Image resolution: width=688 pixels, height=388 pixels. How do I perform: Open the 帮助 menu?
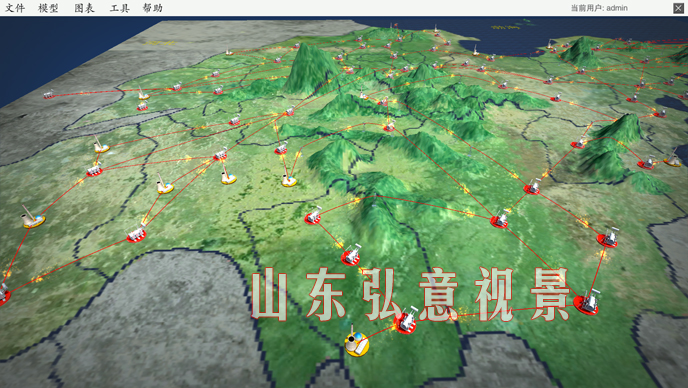[x=153, y=8]
